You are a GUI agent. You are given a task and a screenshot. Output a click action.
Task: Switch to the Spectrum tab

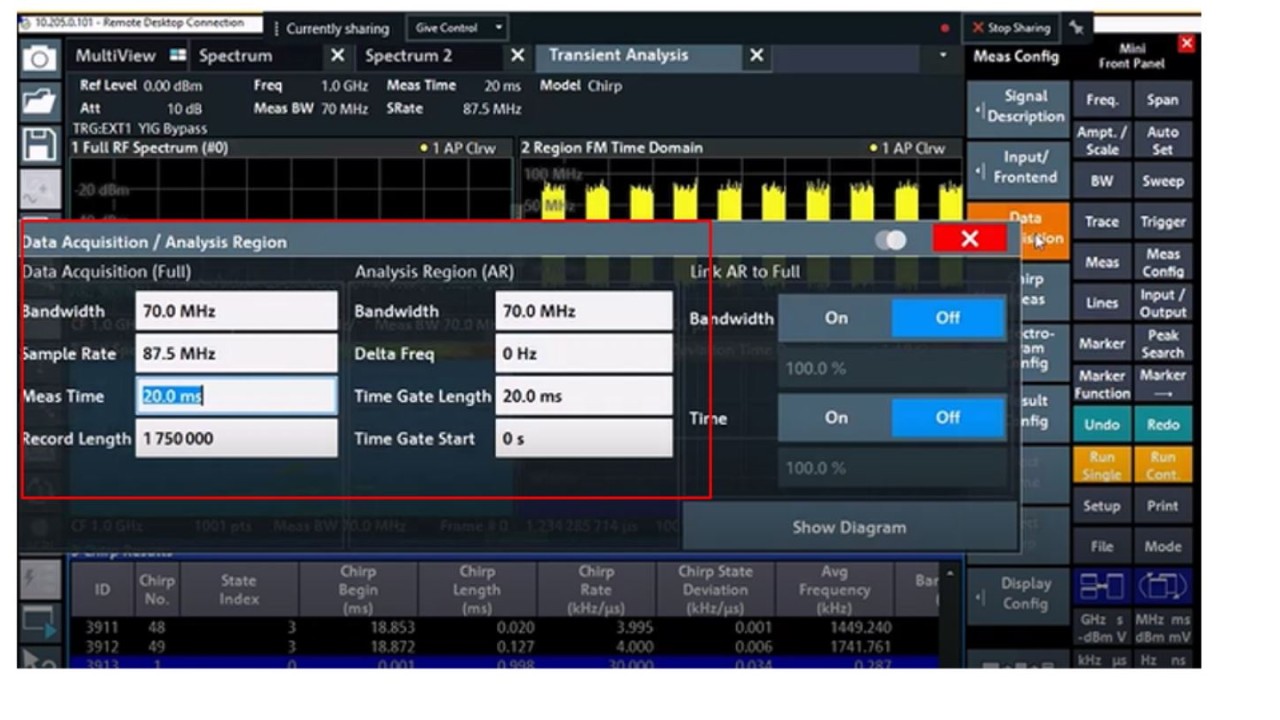pos(235,56)
